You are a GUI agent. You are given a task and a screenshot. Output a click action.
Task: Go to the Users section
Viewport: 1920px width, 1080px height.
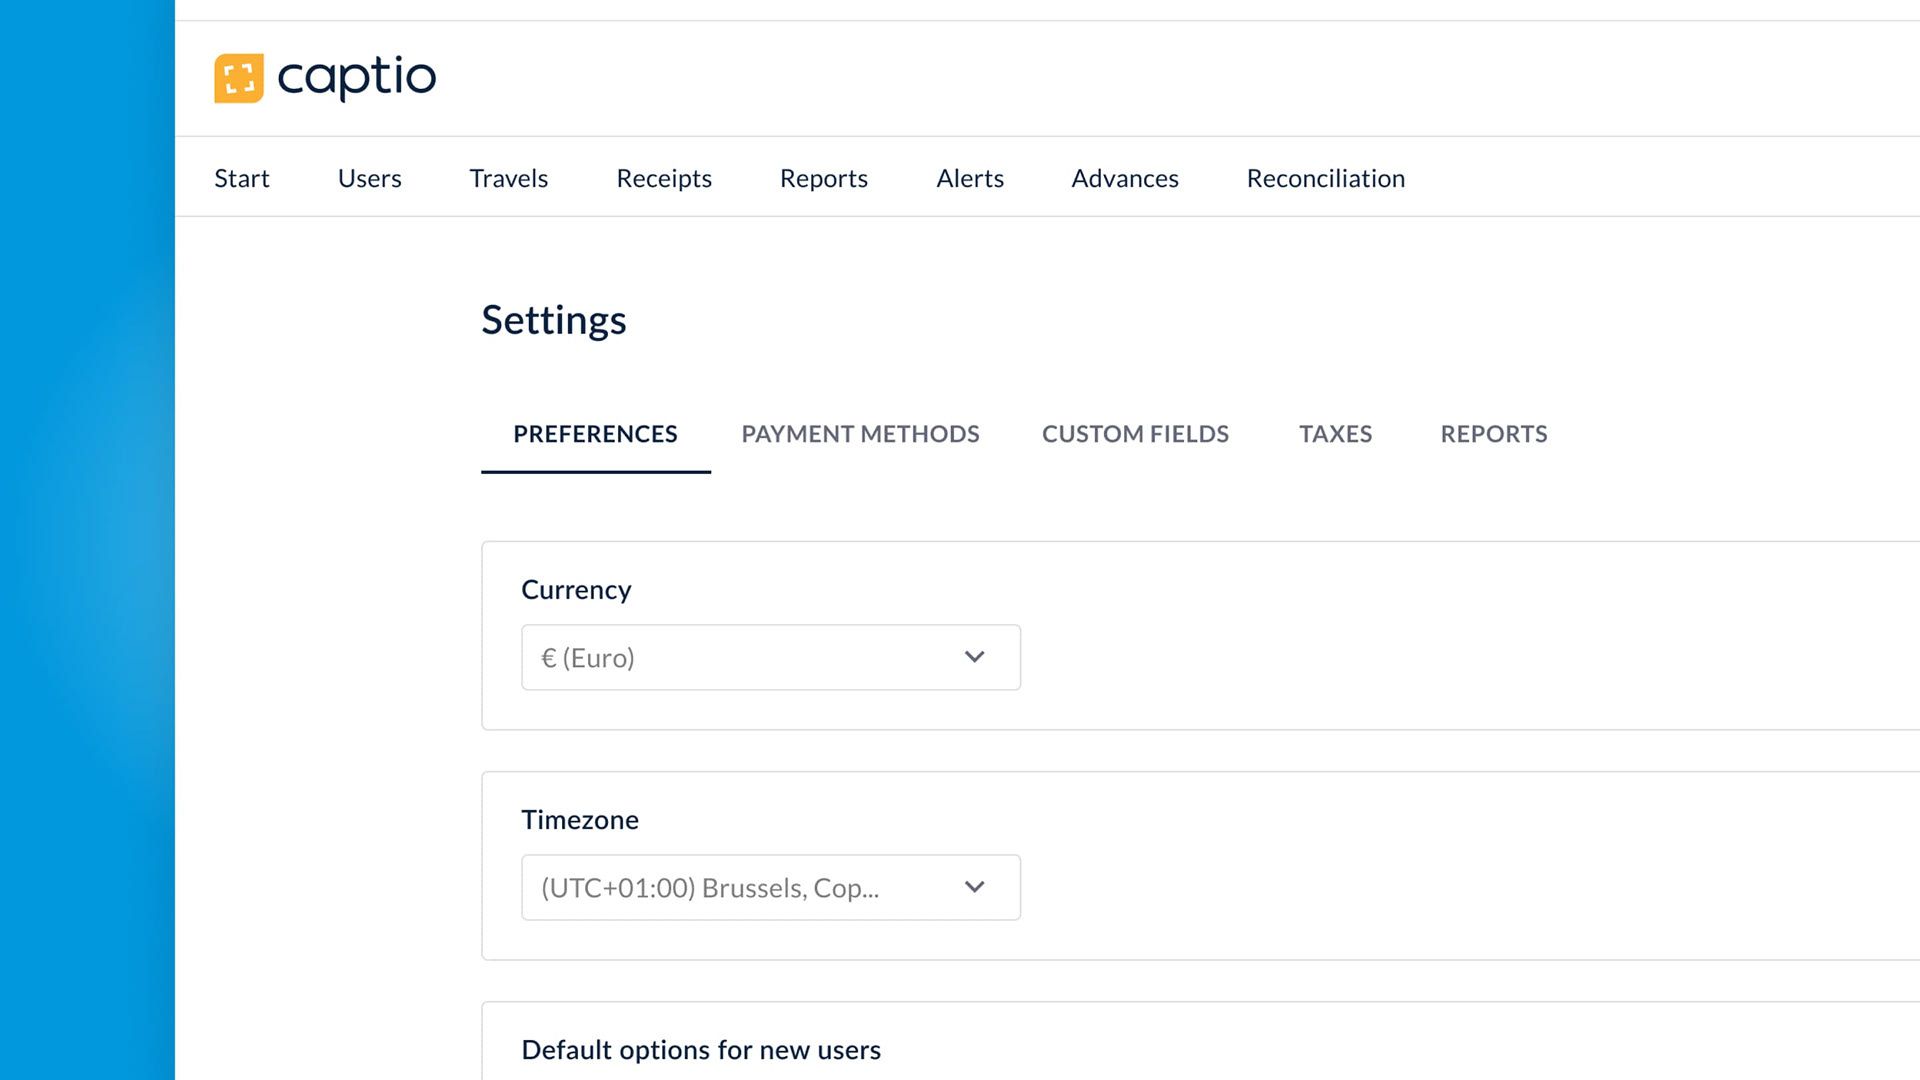coord(369,178)
